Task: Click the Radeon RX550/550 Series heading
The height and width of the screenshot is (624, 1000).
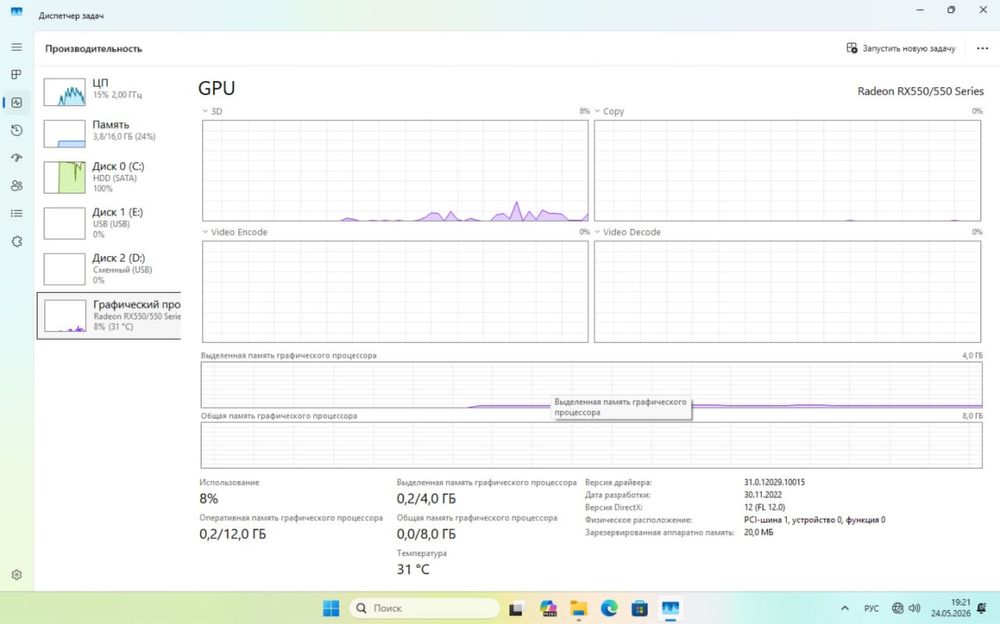Action: pyautogui.click(x=920, y=91)
